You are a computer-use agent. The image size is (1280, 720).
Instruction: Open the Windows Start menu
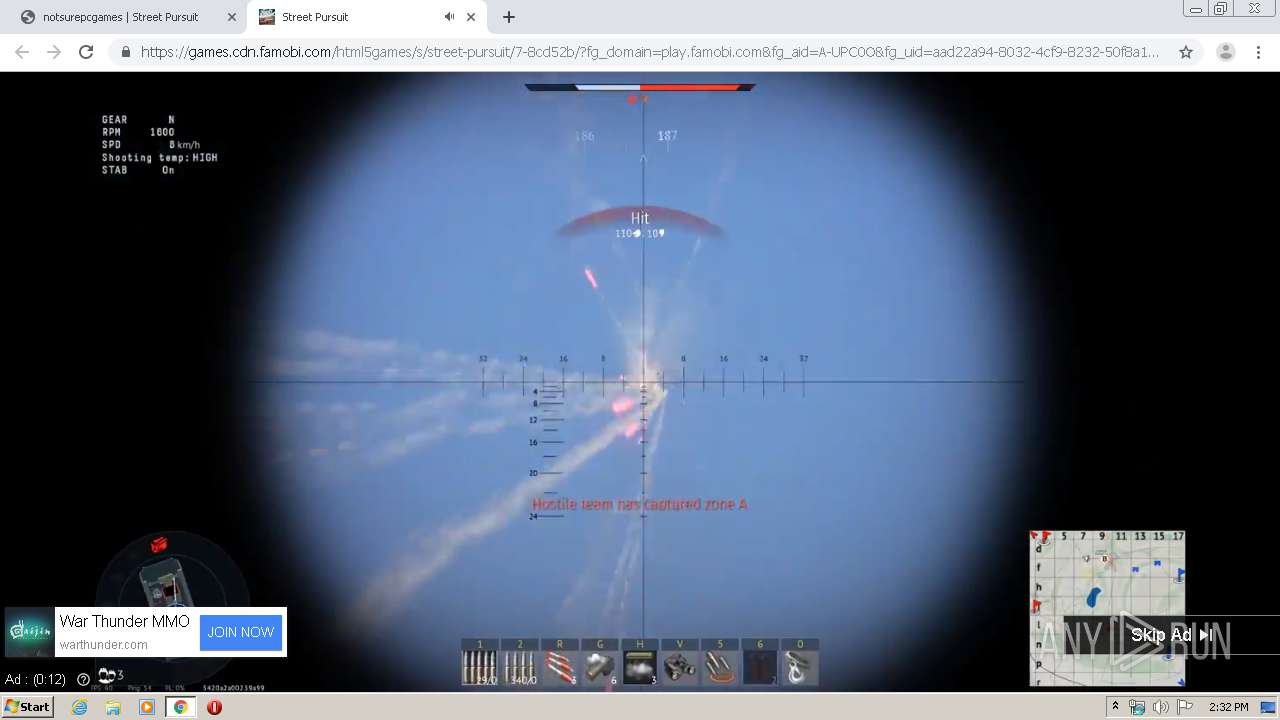click(28, 707)
